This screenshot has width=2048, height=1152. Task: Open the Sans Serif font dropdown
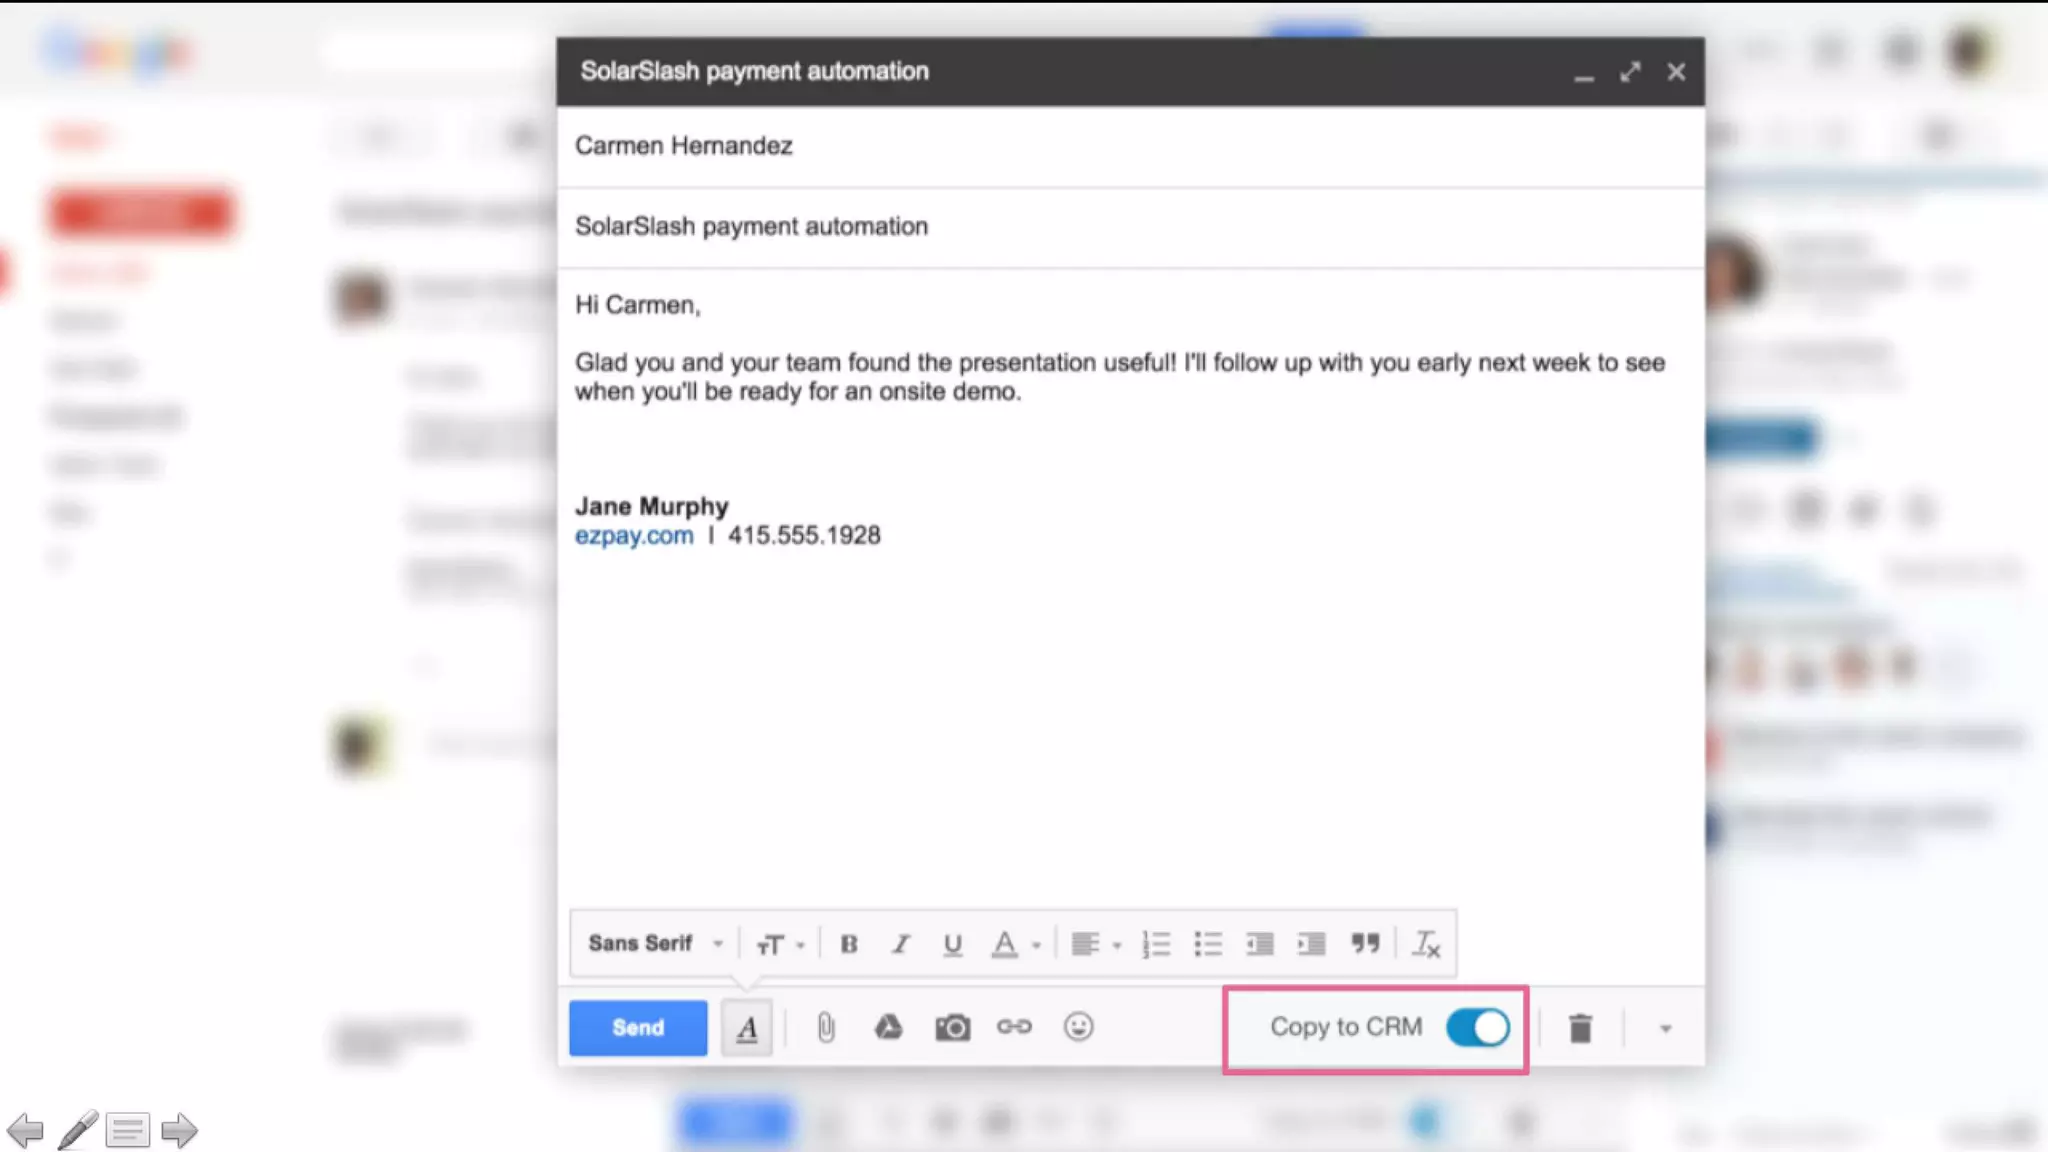(x=655, y=943)
